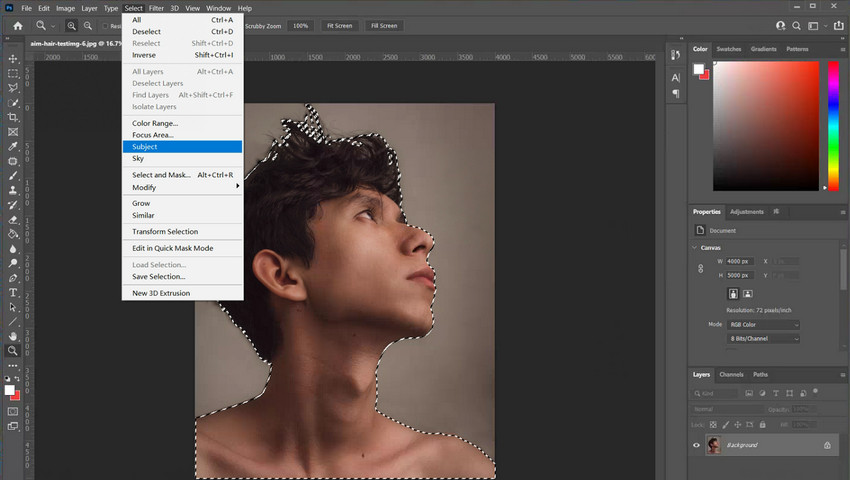Screen dimensions: 850x480
Task: Set canvas orientation to landscape
Action: [x=748, y=293]
